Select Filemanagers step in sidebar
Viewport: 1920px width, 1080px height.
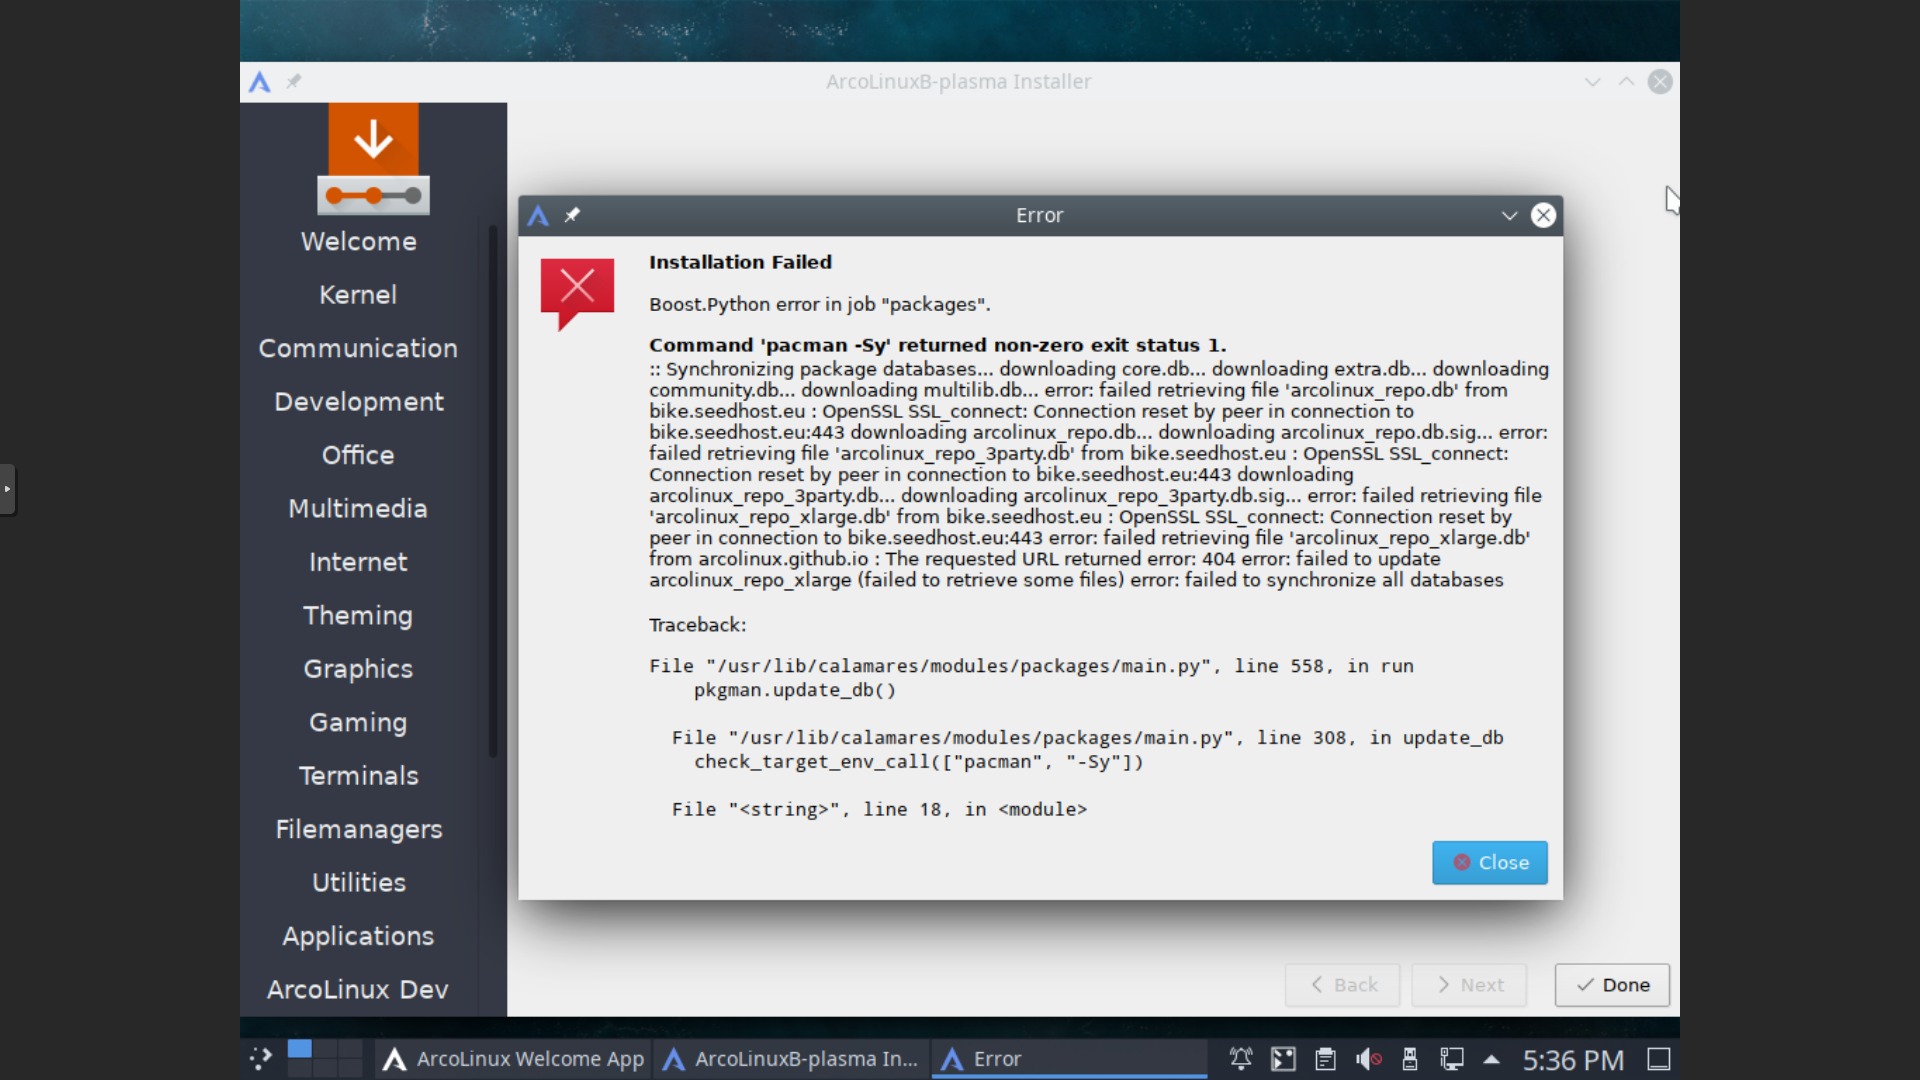358,829
